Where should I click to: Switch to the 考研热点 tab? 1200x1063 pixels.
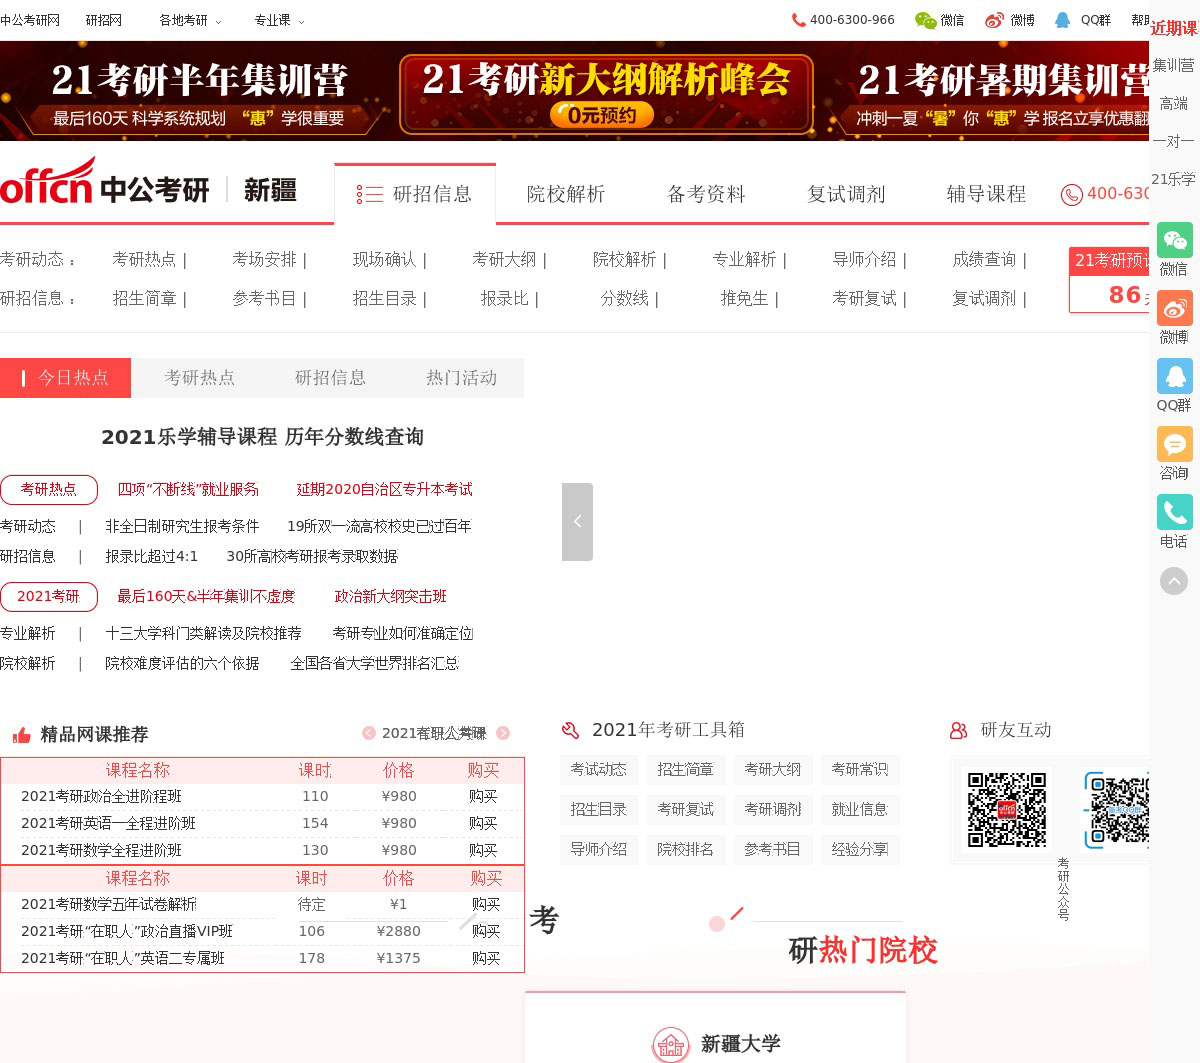(x=199, y=378)
